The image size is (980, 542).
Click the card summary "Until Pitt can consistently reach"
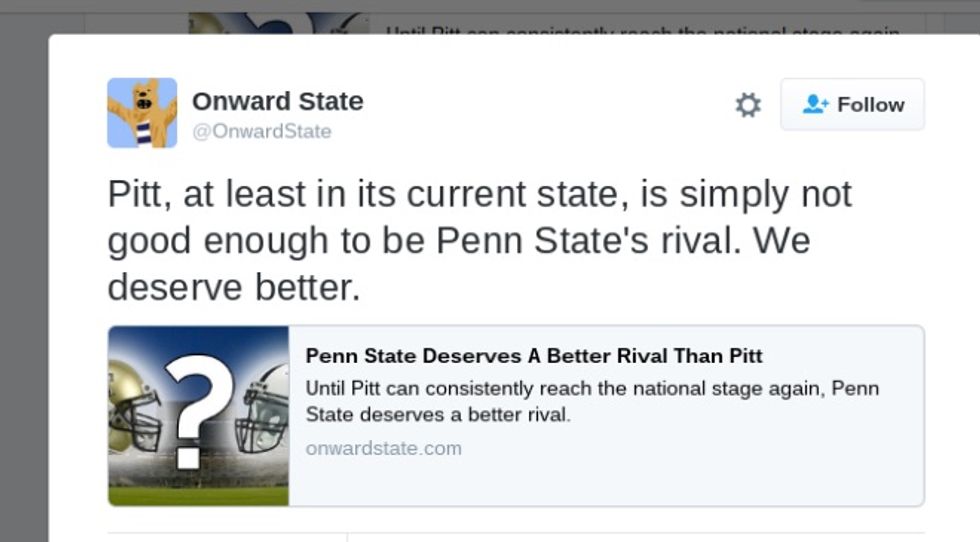[592, 400]
